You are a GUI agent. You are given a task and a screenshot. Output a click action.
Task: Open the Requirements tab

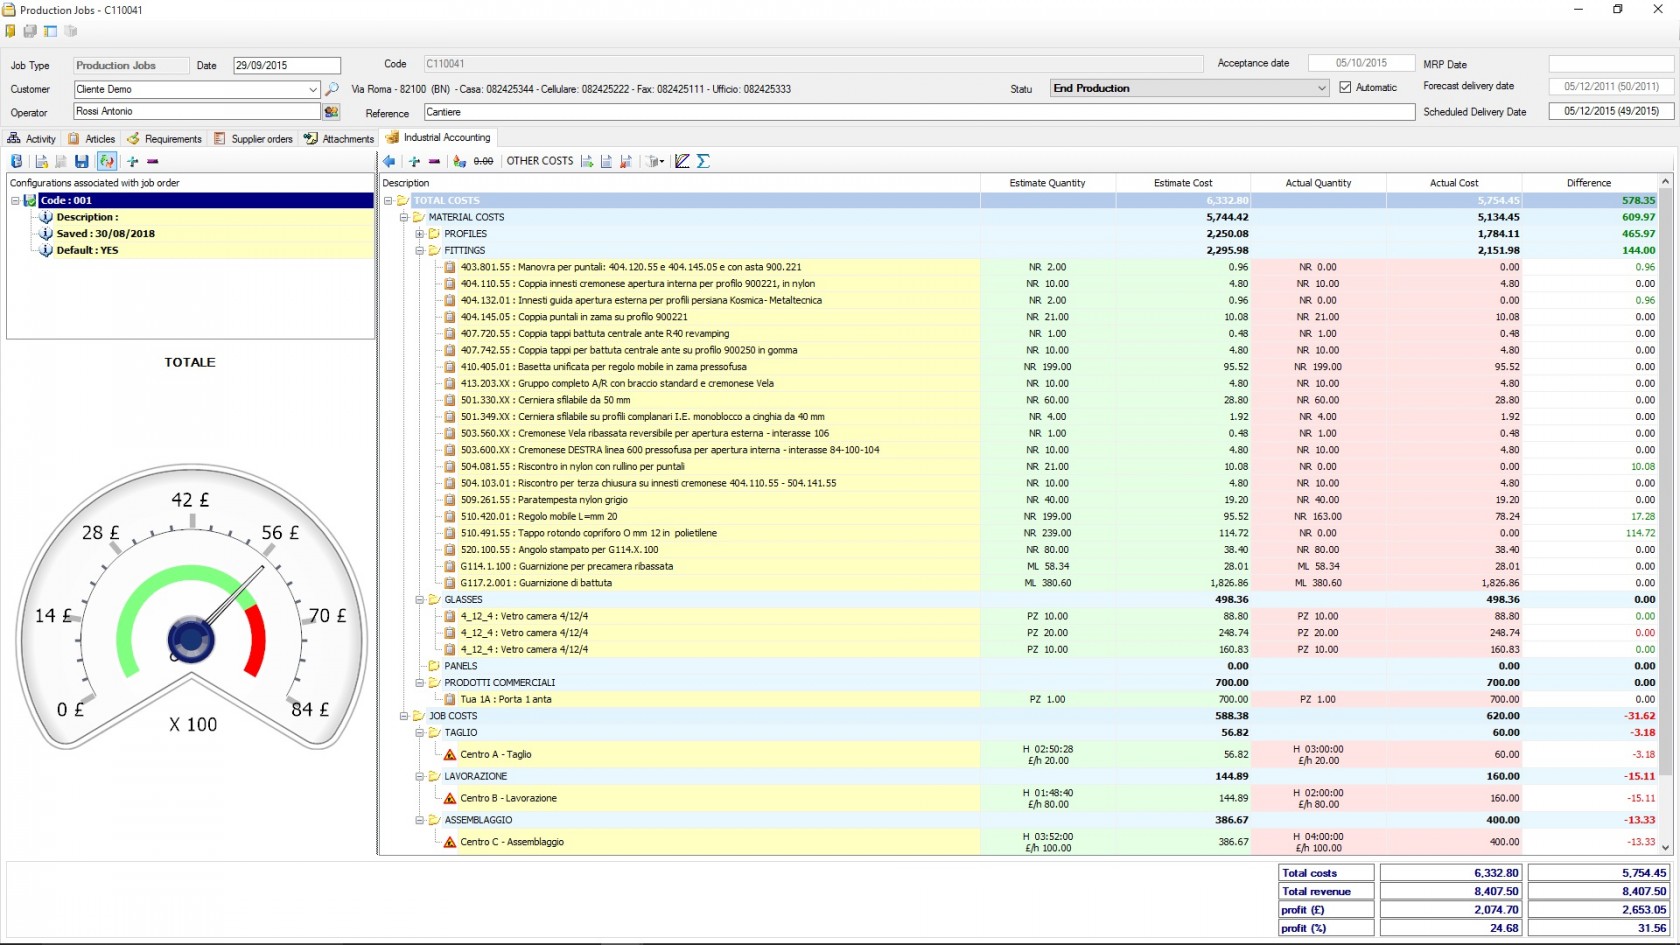(164, 139)
